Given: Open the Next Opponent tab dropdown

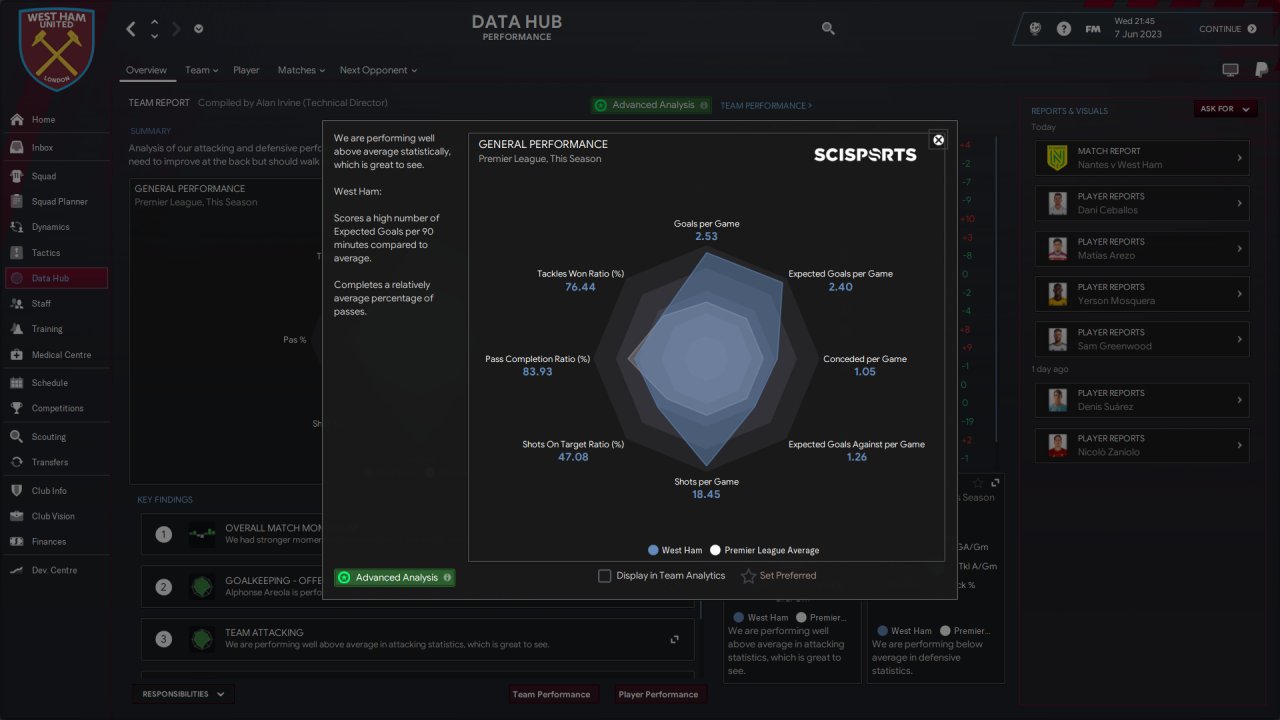Looking at the screenshot, I should coord(378,70).
